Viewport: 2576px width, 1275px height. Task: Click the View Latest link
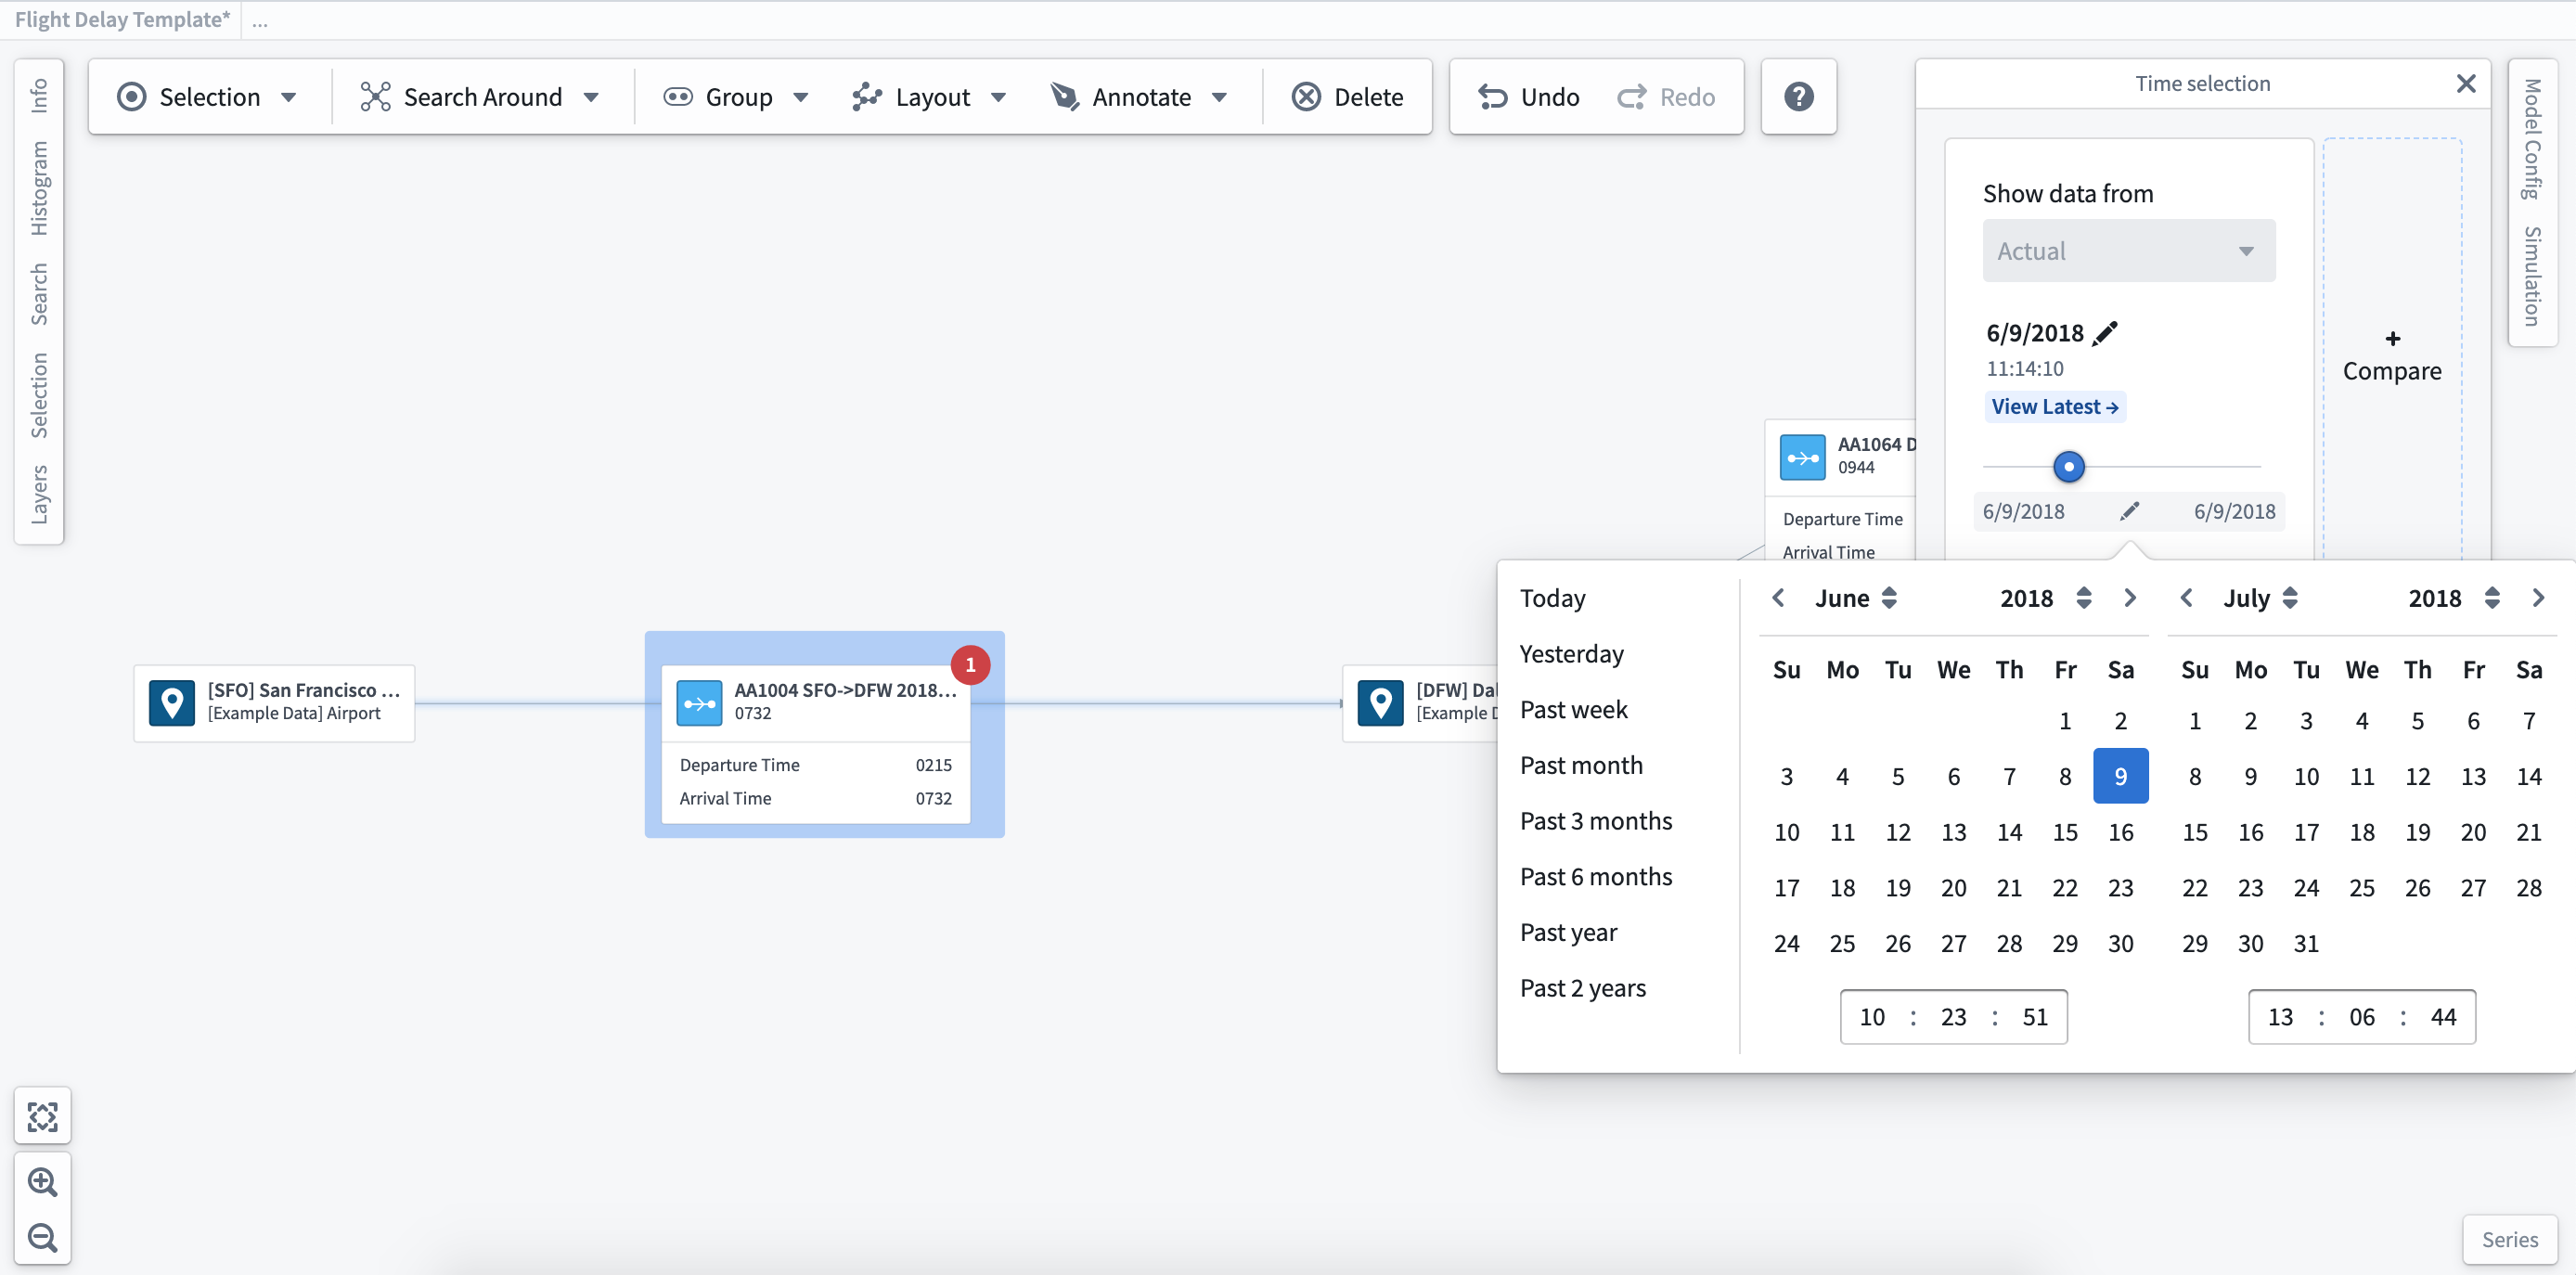2054,407
